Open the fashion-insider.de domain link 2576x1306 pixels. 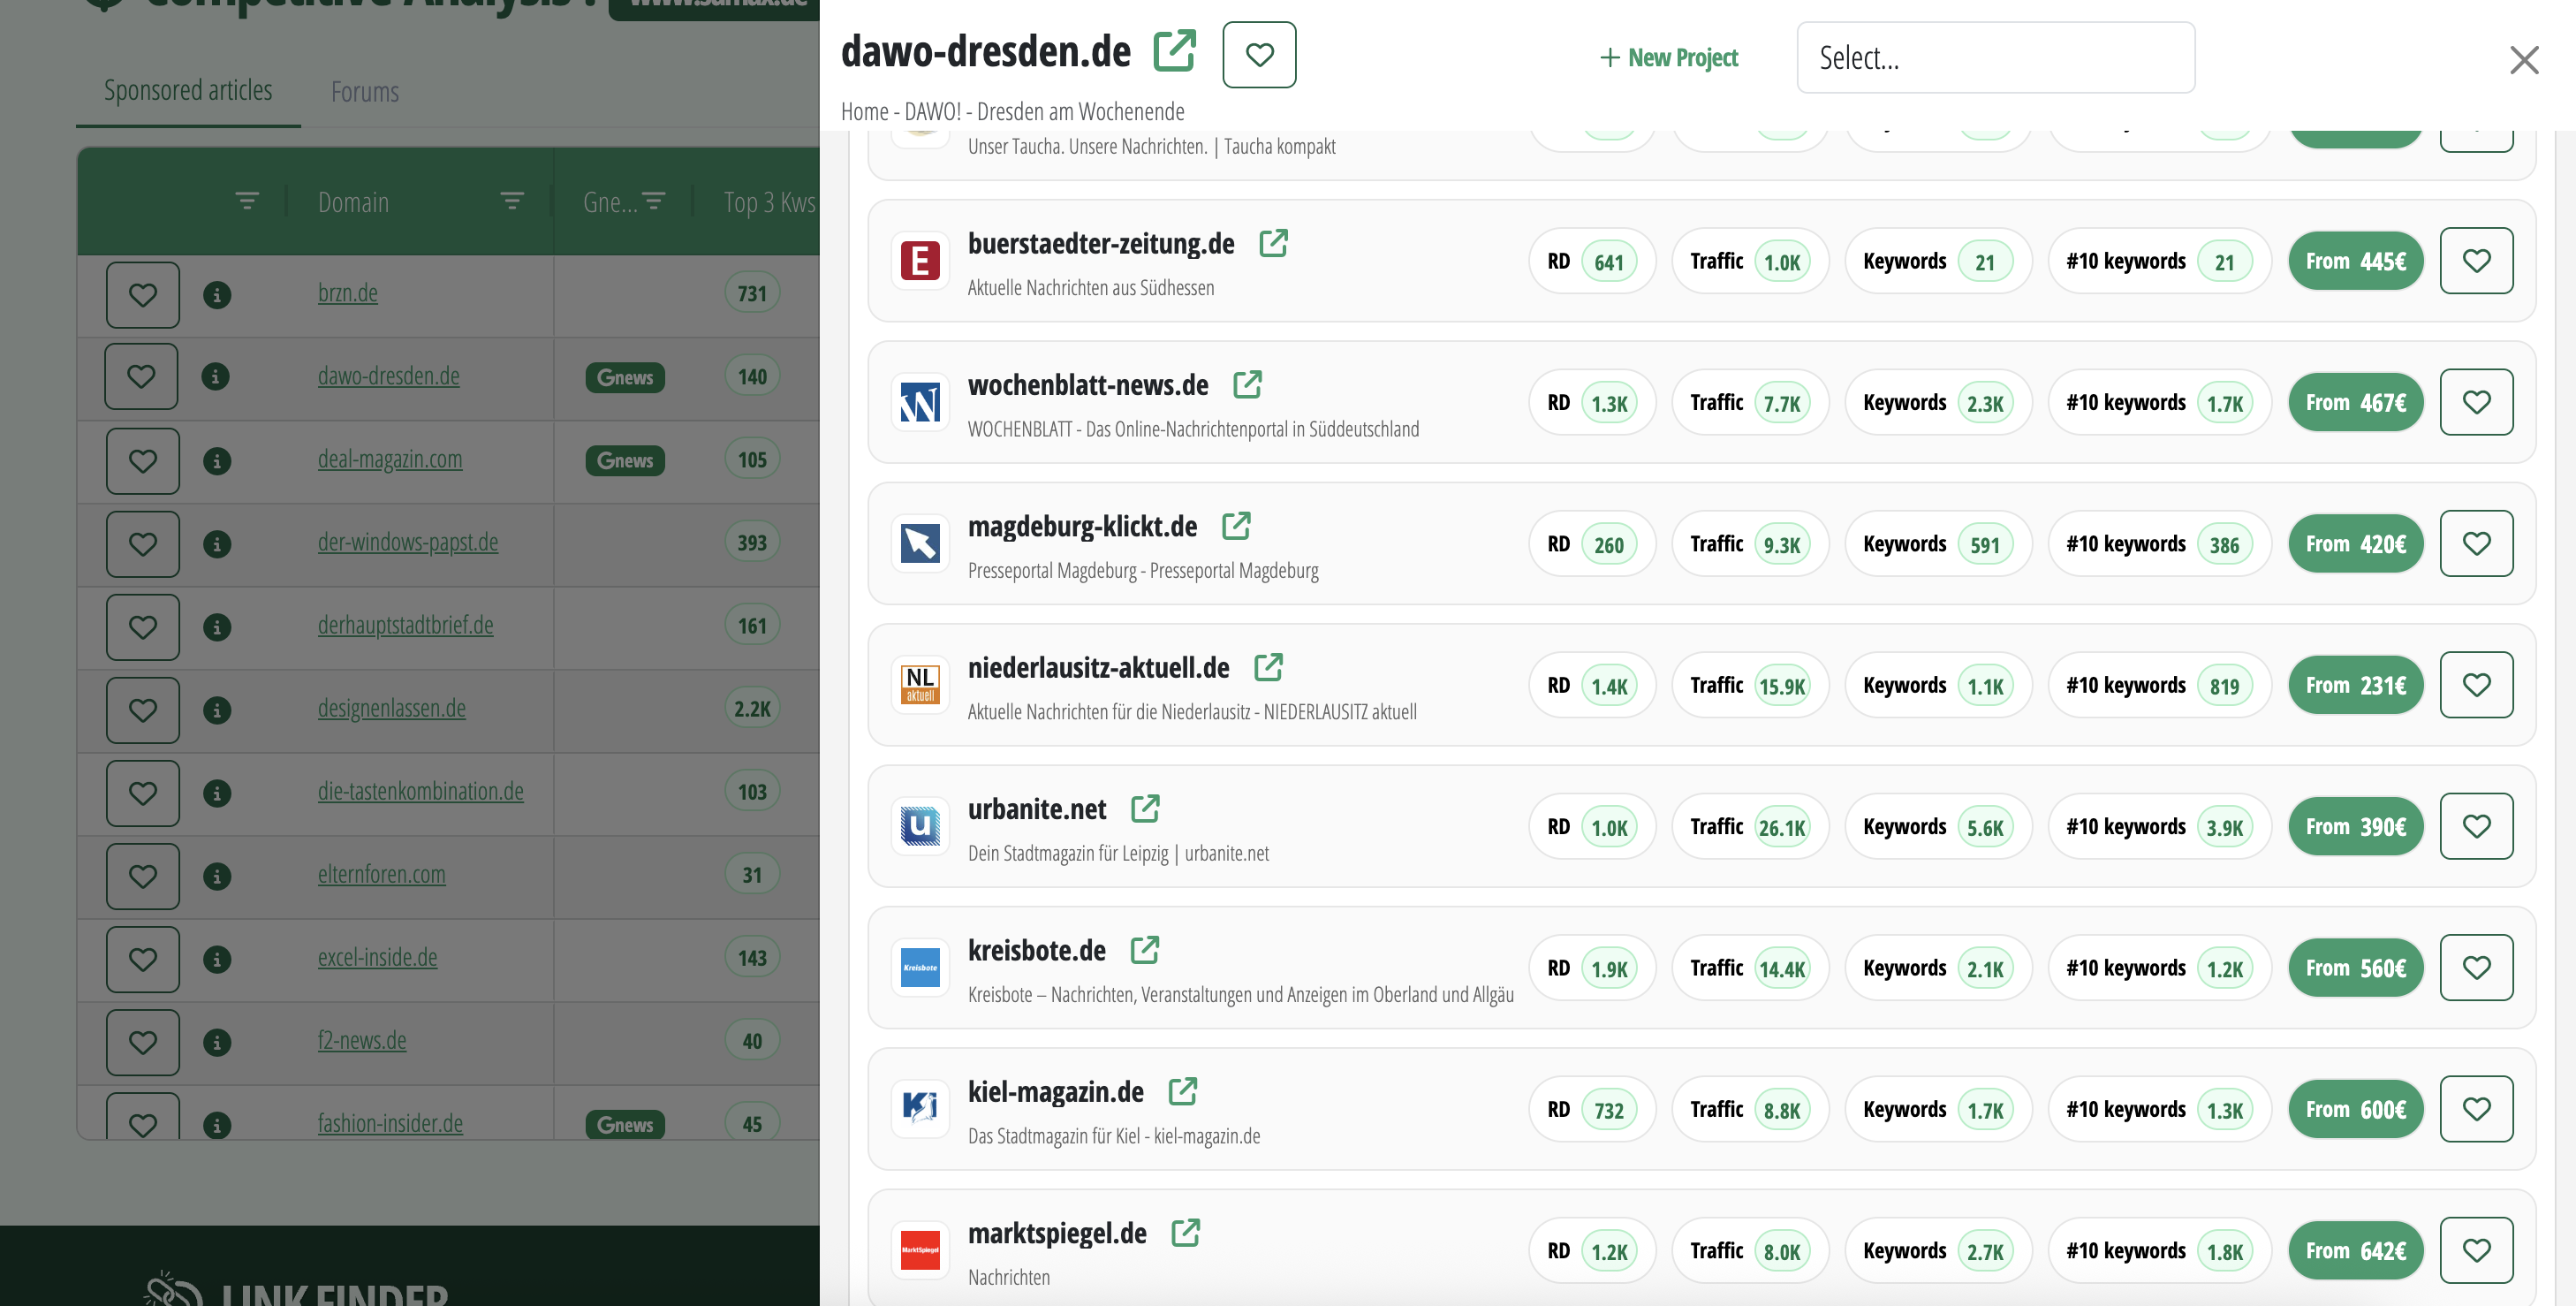[390, 1123]
